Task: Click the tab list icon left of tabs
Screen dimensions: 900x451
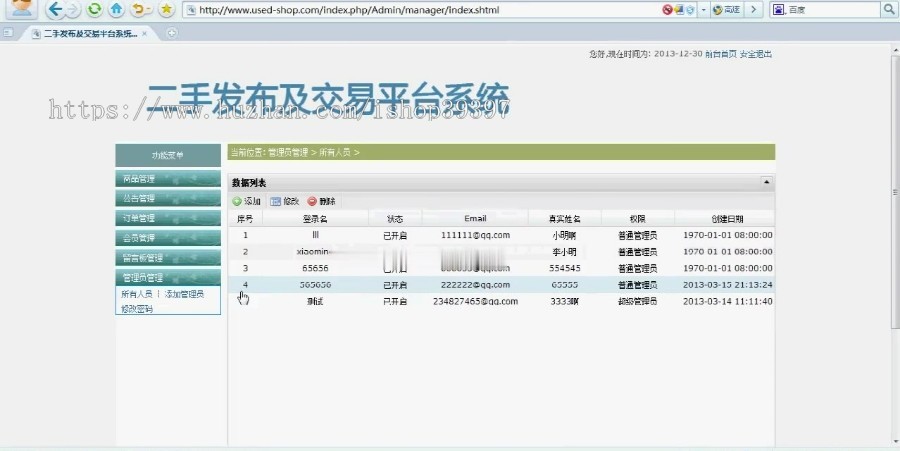Action: coord(8,33)
